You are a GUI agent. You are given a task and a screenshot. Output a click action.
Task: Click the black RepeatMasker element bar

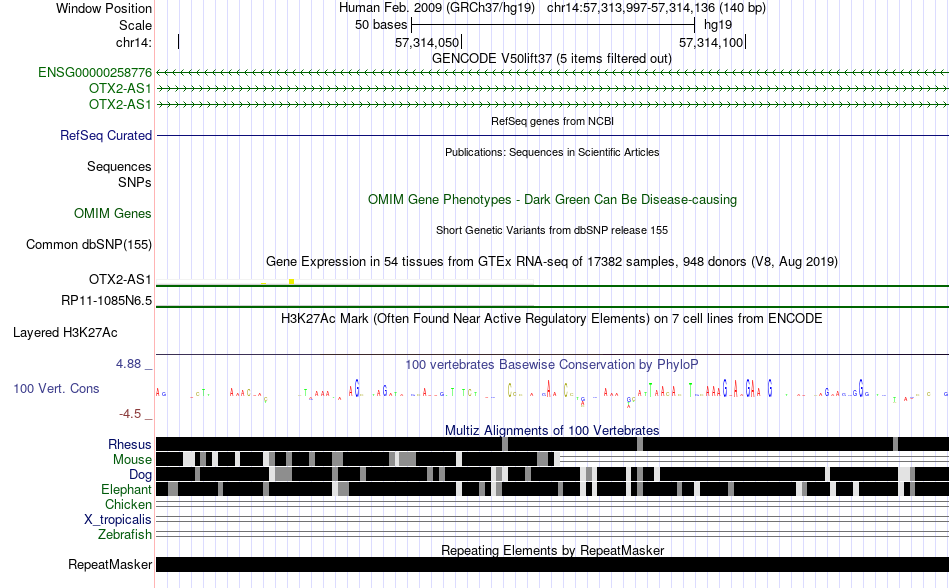pos(552,564)
